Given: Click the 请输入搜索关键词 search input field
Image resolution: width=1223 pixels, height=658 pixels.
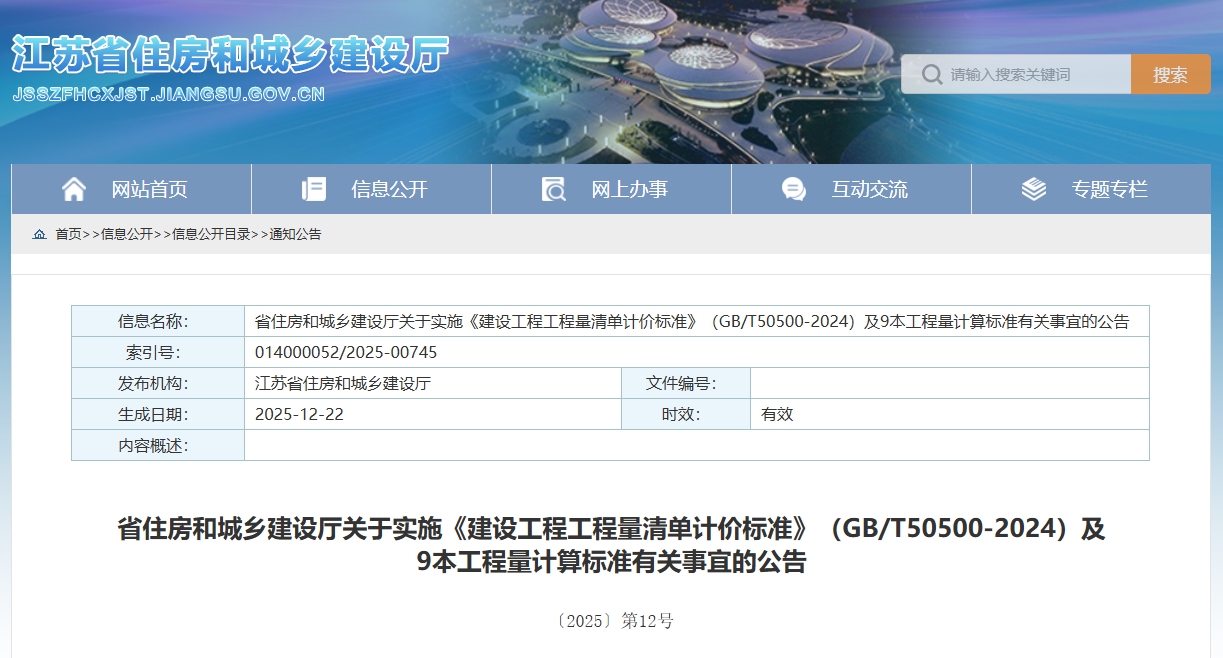Looking at the screenshot, I should (1030, 72).
